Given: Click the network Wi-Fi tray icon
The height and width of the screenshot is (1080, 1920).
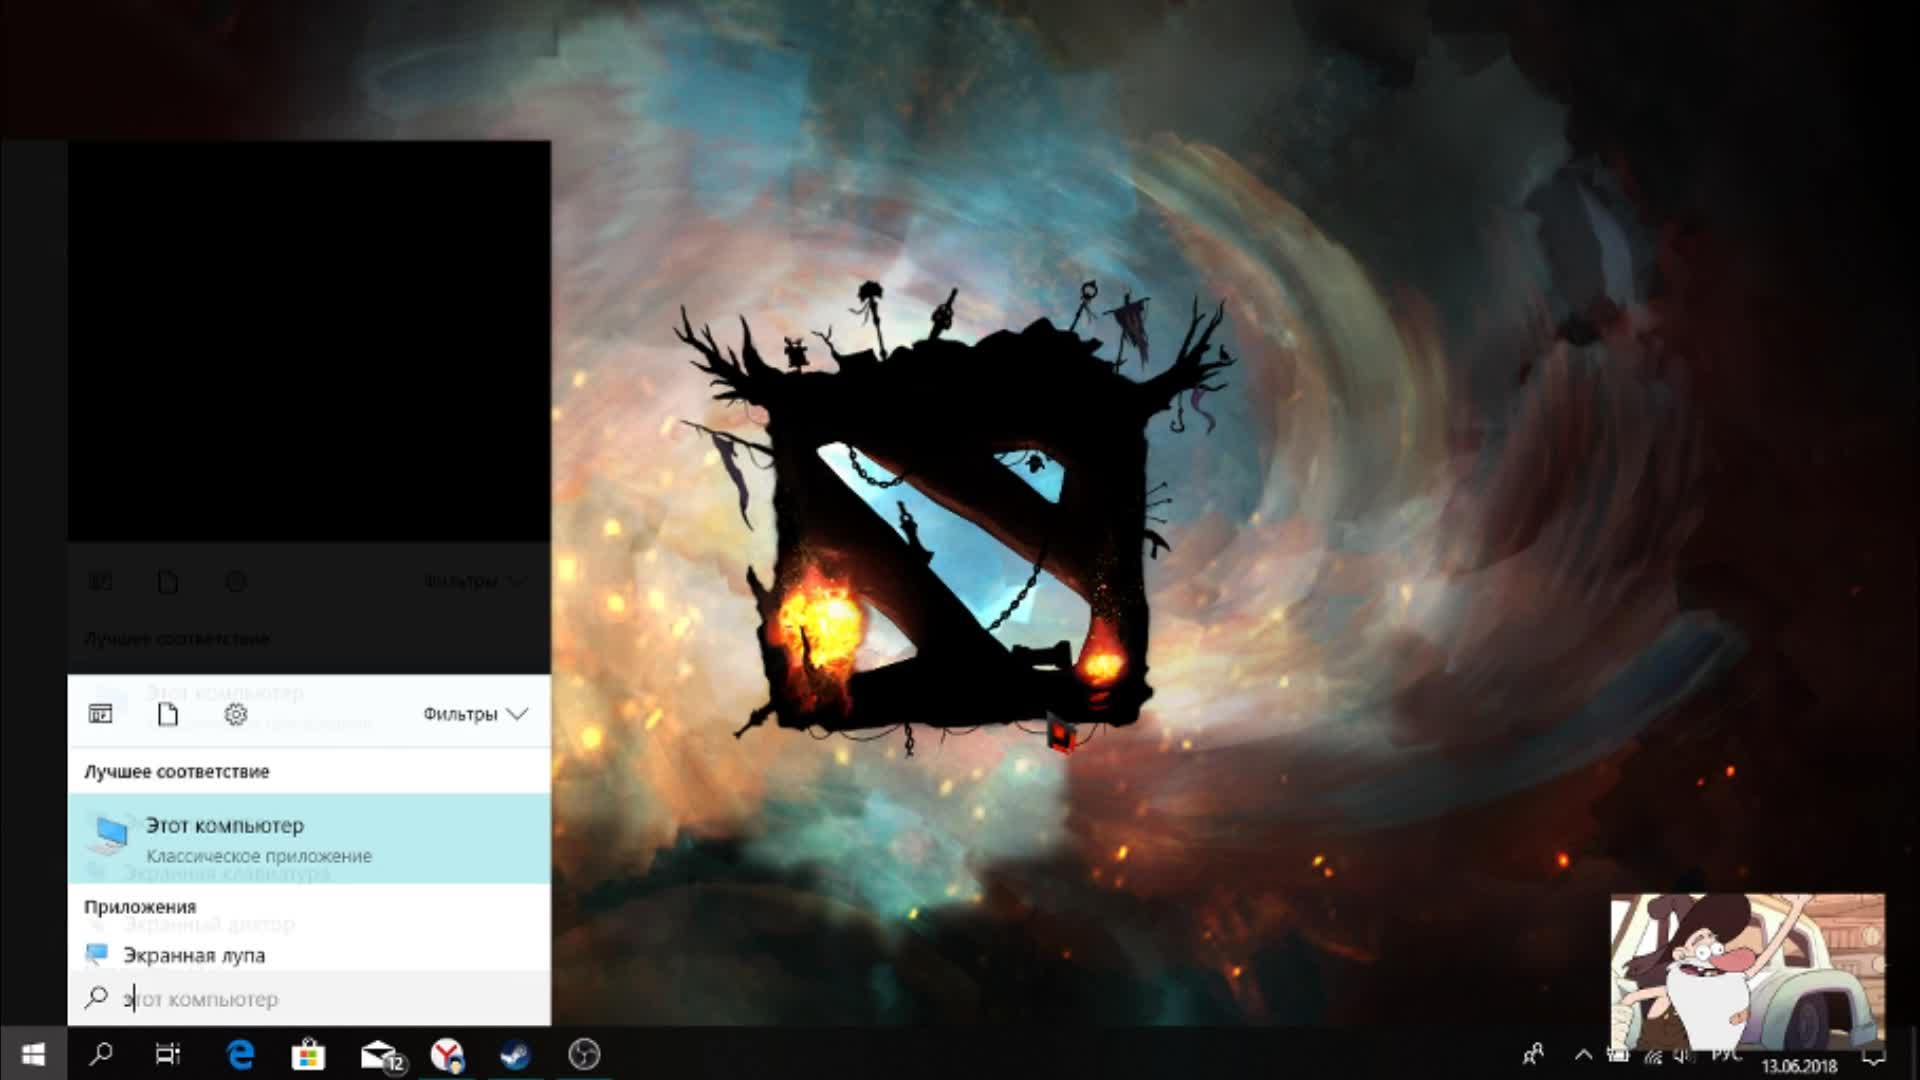Looking at the screenshot, I should click(1653, 1056).
